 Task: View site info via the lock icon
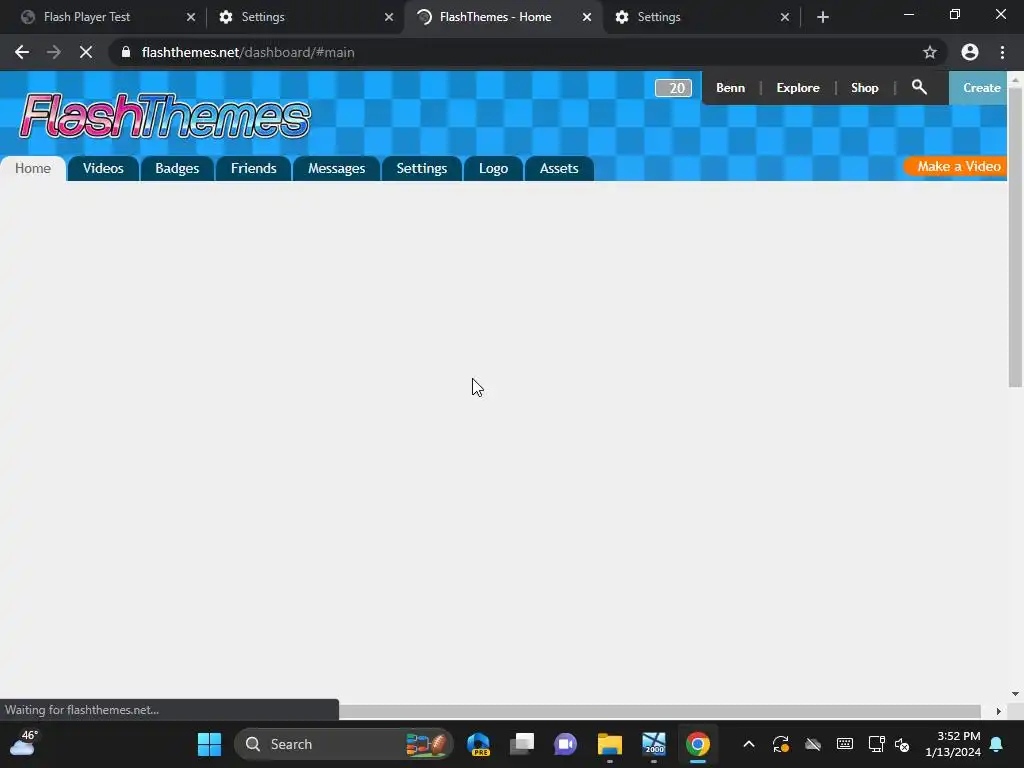click(126, 52)
